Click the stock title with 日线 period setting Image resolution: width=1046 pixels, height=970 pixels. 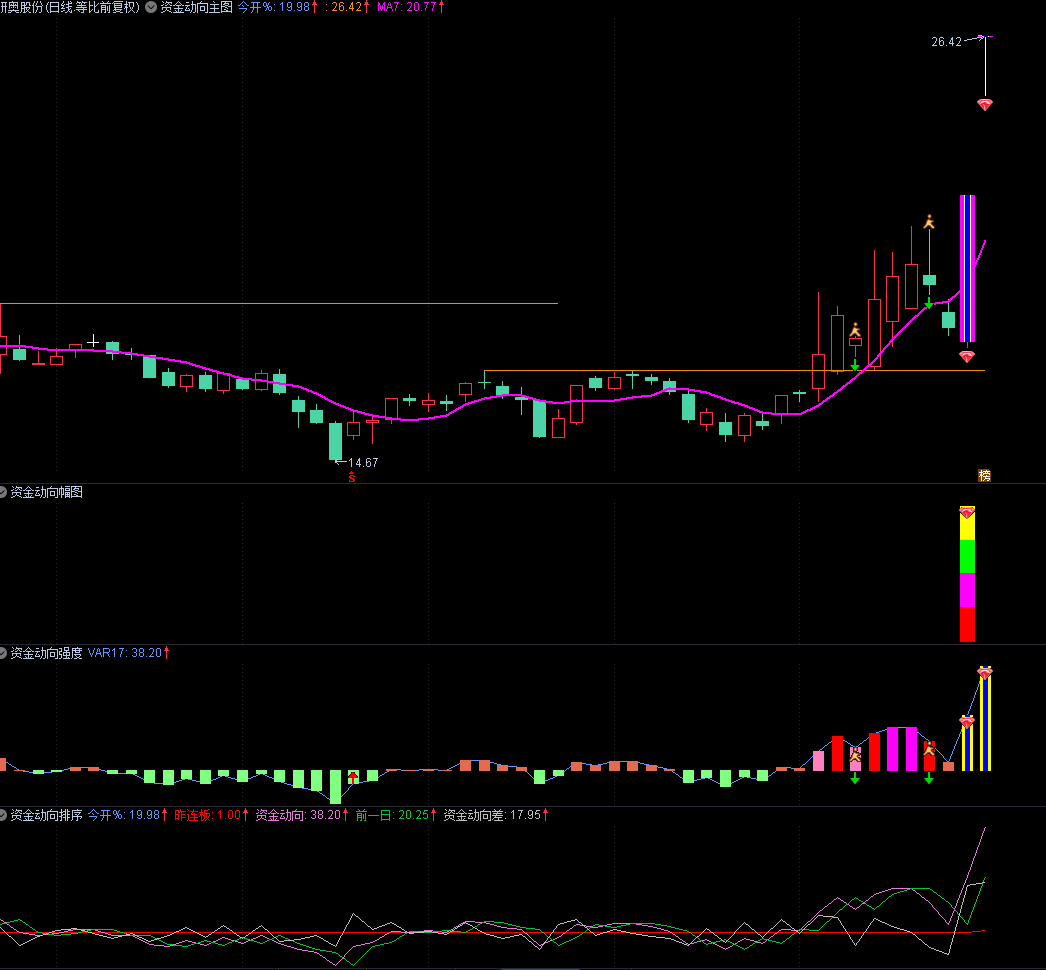click(70, 7)
